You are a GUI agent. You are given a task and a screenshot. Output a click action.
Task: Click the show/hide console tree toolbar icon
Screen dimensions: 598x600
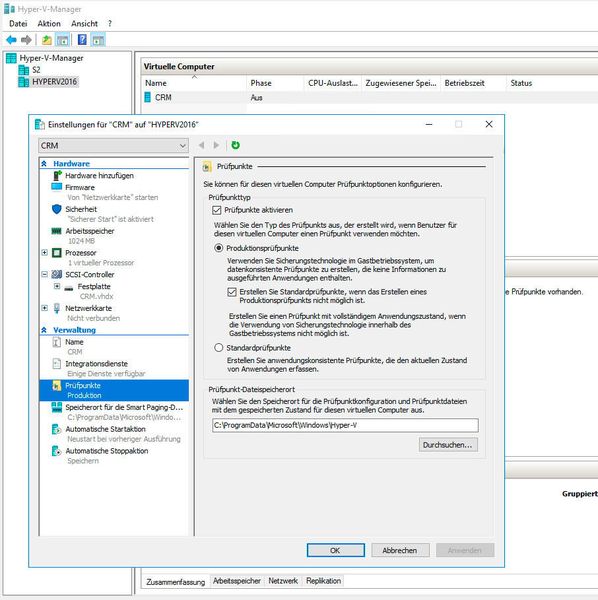click(x=63, y=40)
